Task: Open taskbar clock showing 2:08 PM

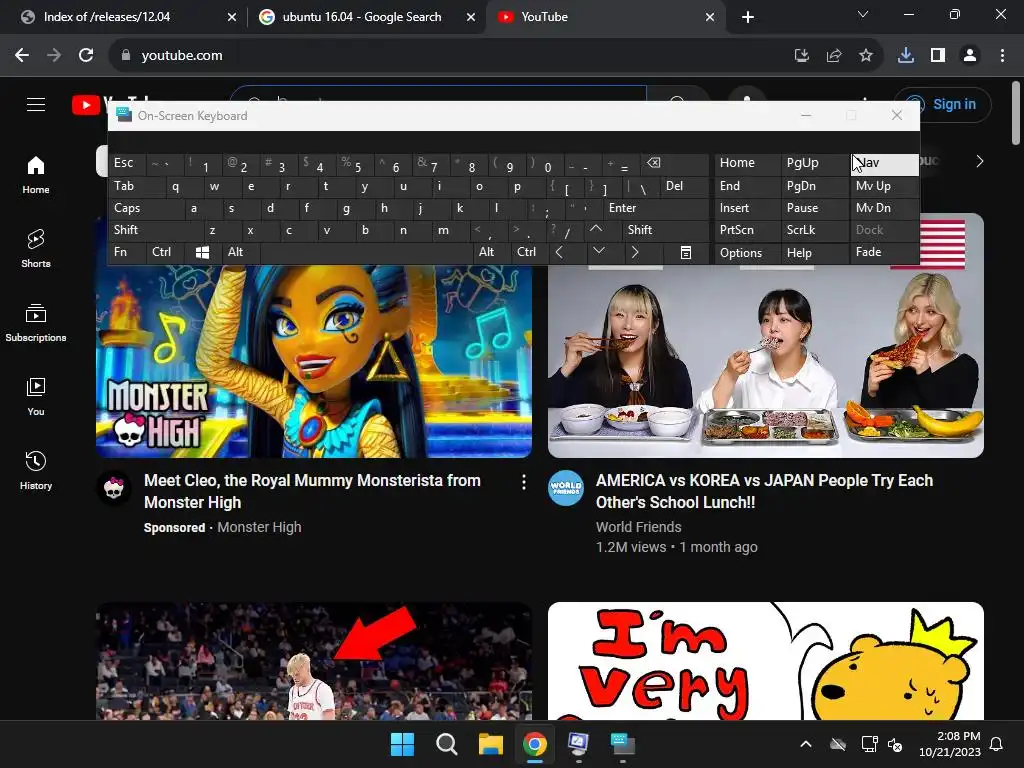Action: [950, 744]
